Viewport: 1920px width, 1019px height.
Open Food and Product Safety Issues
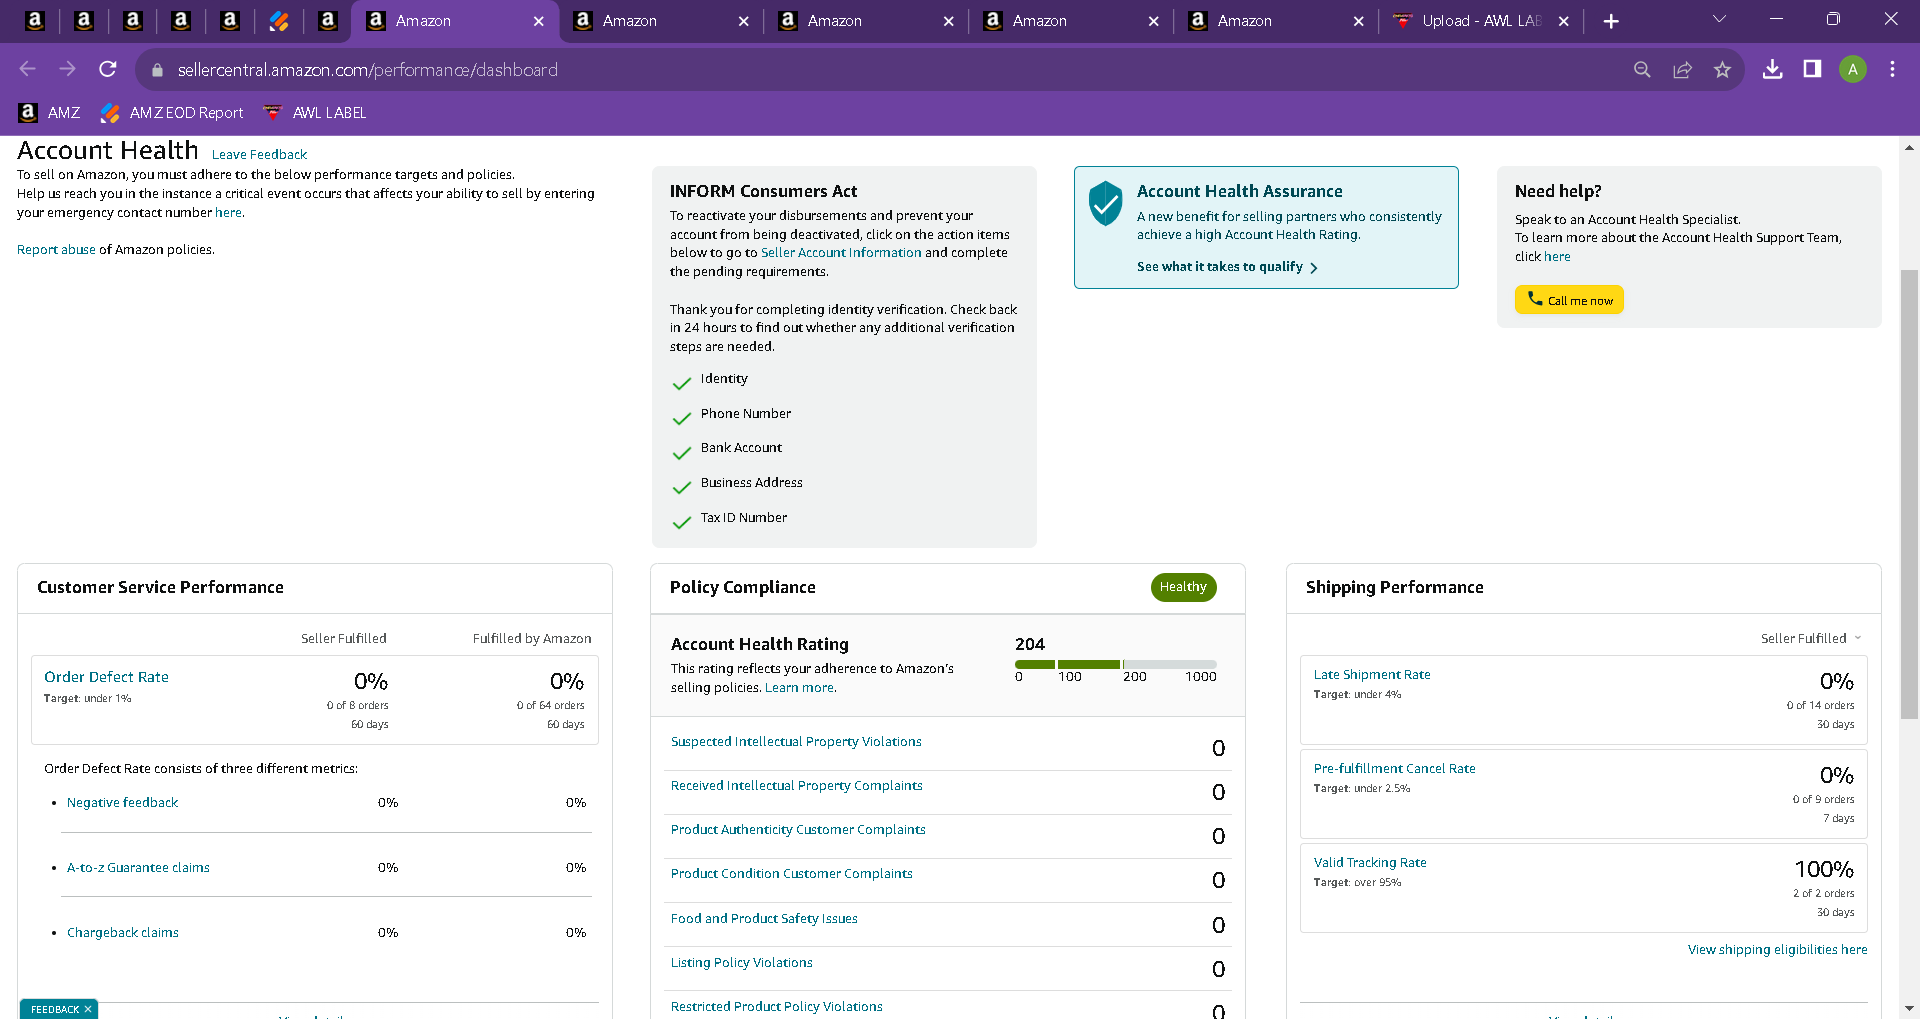pos(764,919)
